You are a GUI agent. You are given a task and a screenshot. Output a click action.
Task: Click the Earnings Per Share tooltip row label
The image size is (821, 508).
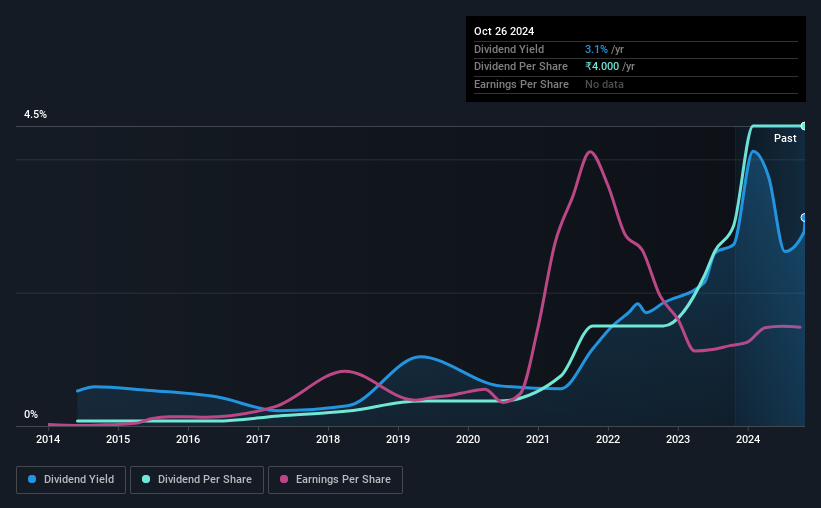pyautogui.click(x=522, y=84)
